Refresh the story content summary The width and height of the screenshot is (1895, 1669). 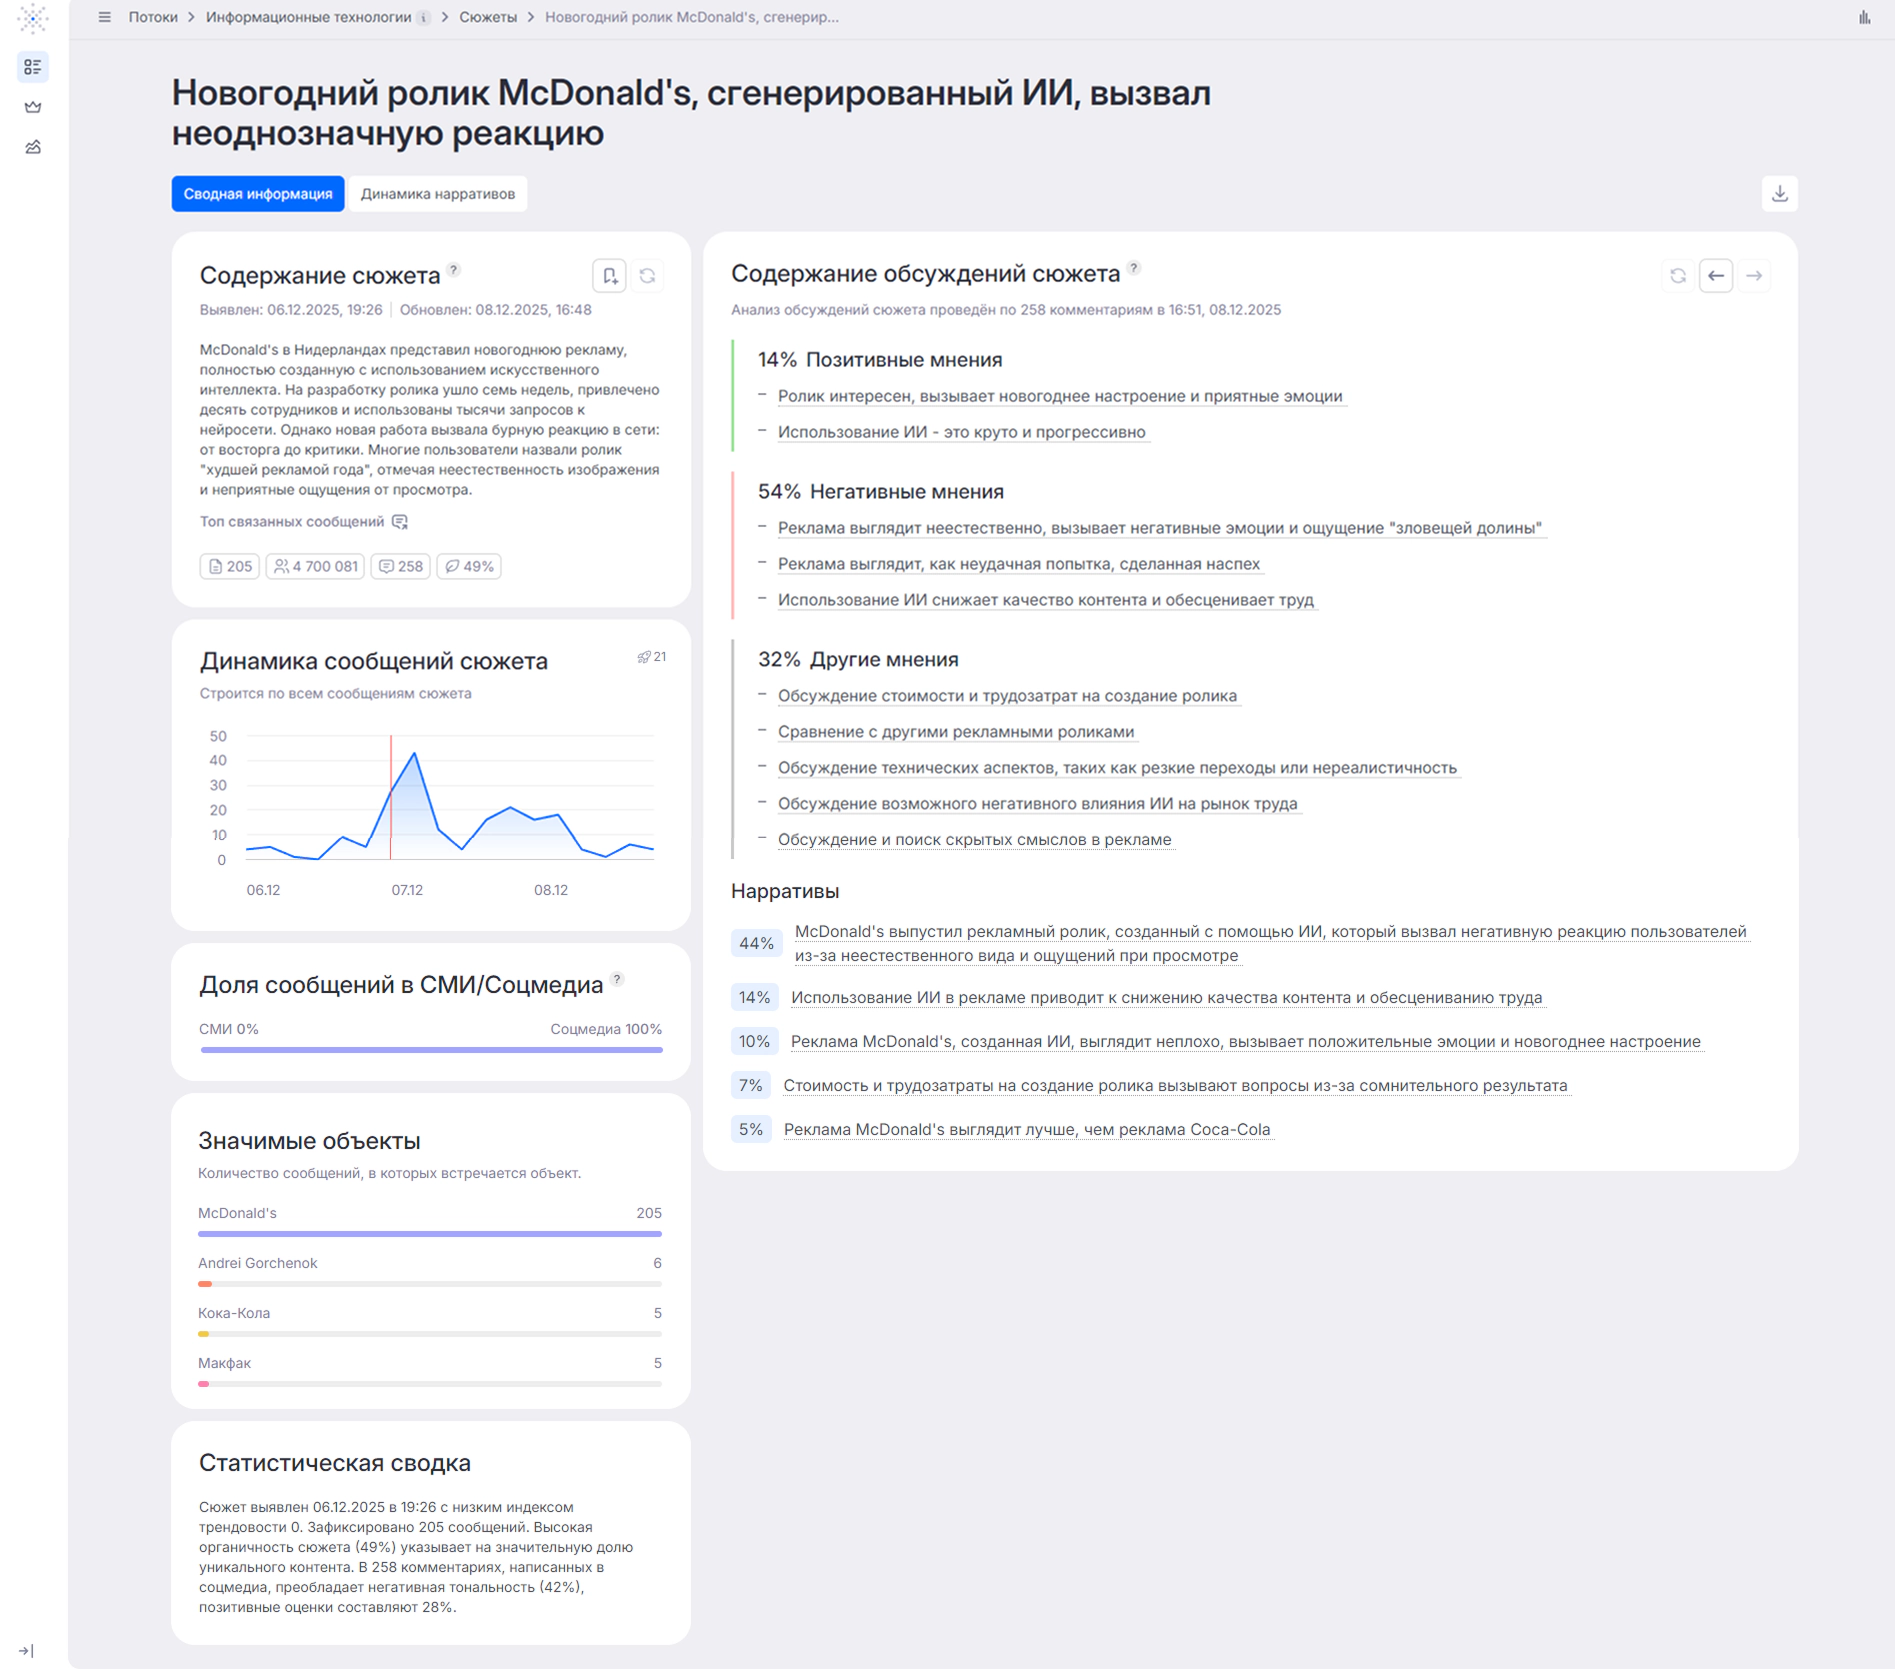[648, 276]
